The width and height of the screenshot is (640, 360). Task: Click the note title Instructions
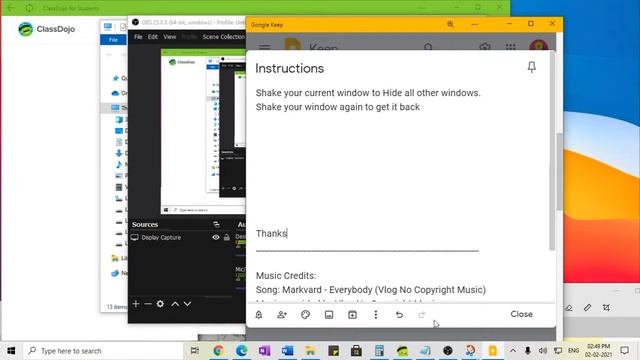click(x=289, y=68)
